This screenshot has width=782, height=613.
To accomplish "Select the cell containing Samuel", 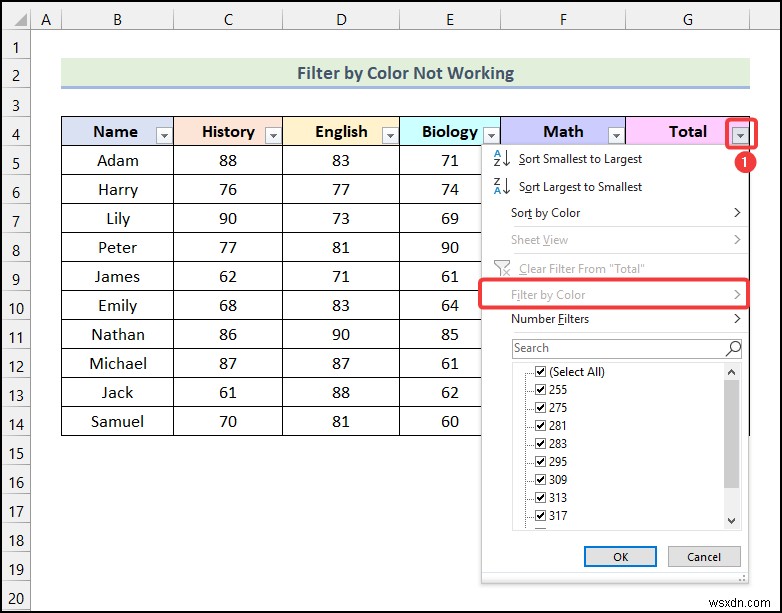I will coord(118,421).
